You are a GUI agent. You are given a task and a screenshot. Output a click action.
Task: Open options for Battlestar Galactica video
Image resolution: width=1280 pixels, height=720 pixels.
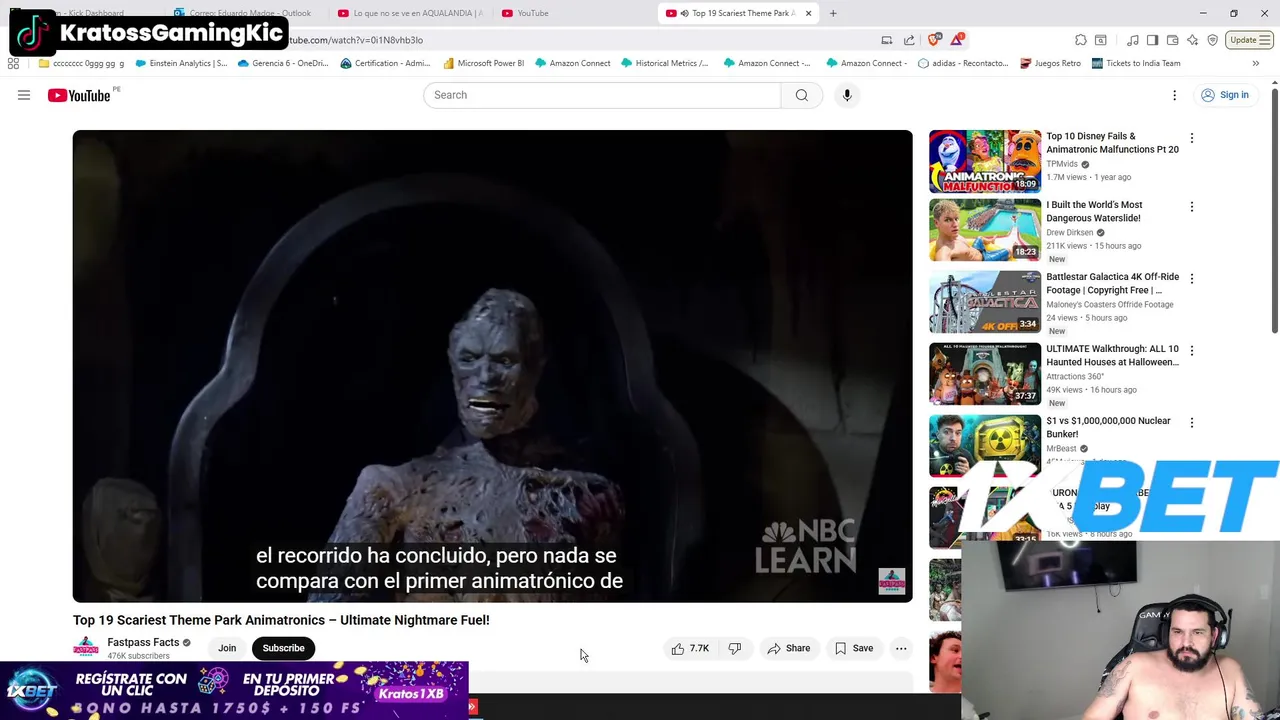(1191, 279)
